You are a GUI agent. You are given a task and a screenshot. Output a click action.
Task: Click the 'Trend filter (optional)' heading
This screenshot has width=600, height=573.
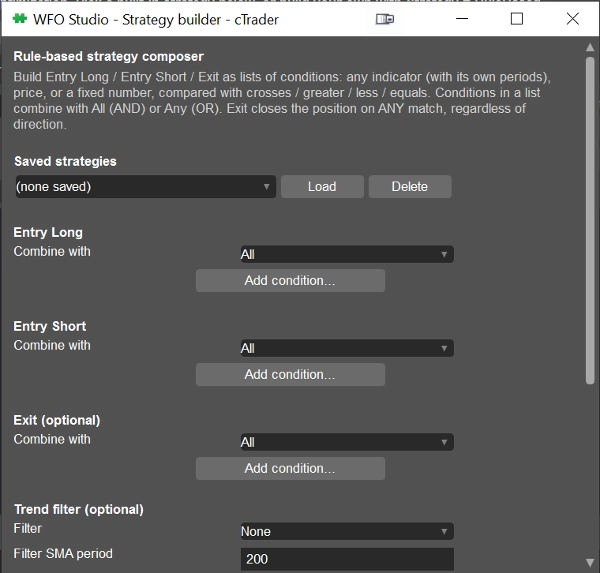pyautogui.click(x=79, y=509)
